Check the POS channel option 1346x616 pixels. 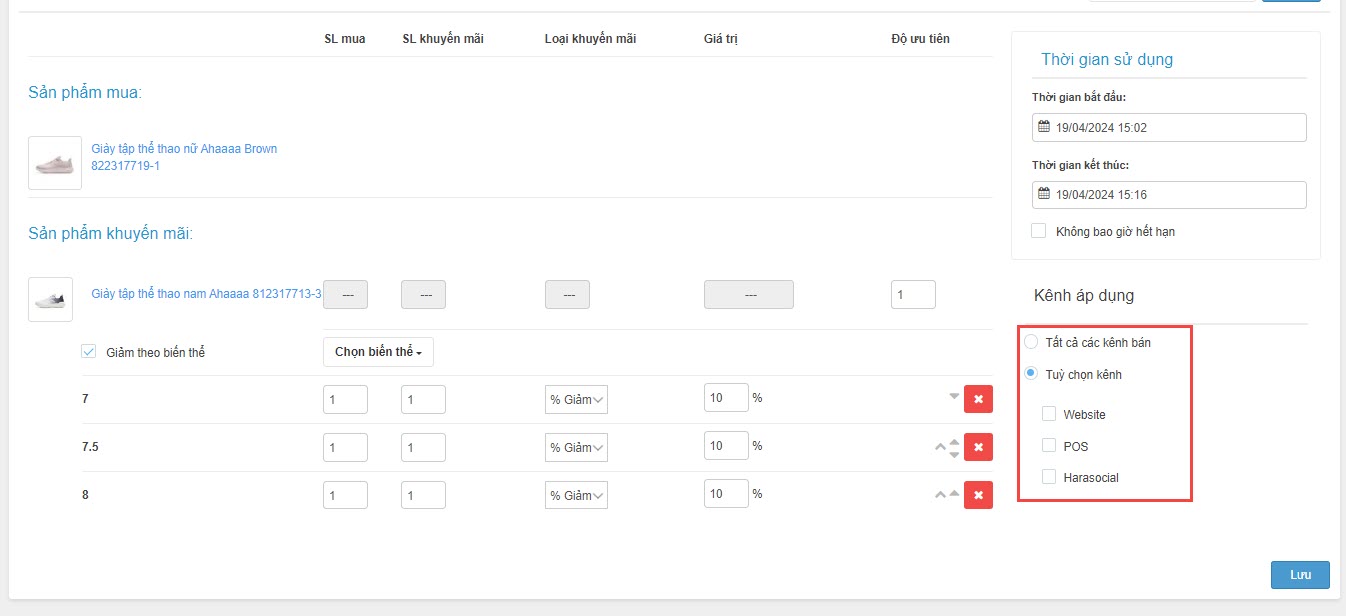1049,445
